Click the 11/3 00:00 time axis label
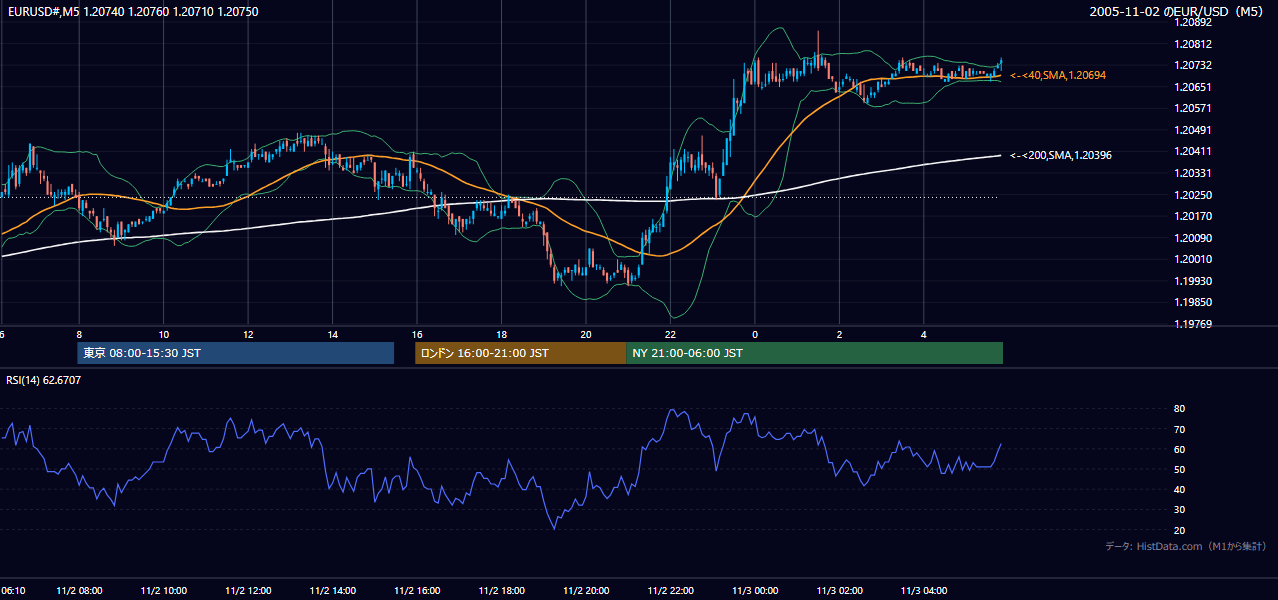This screenshot has width=1278, height=600. [754, 591]
